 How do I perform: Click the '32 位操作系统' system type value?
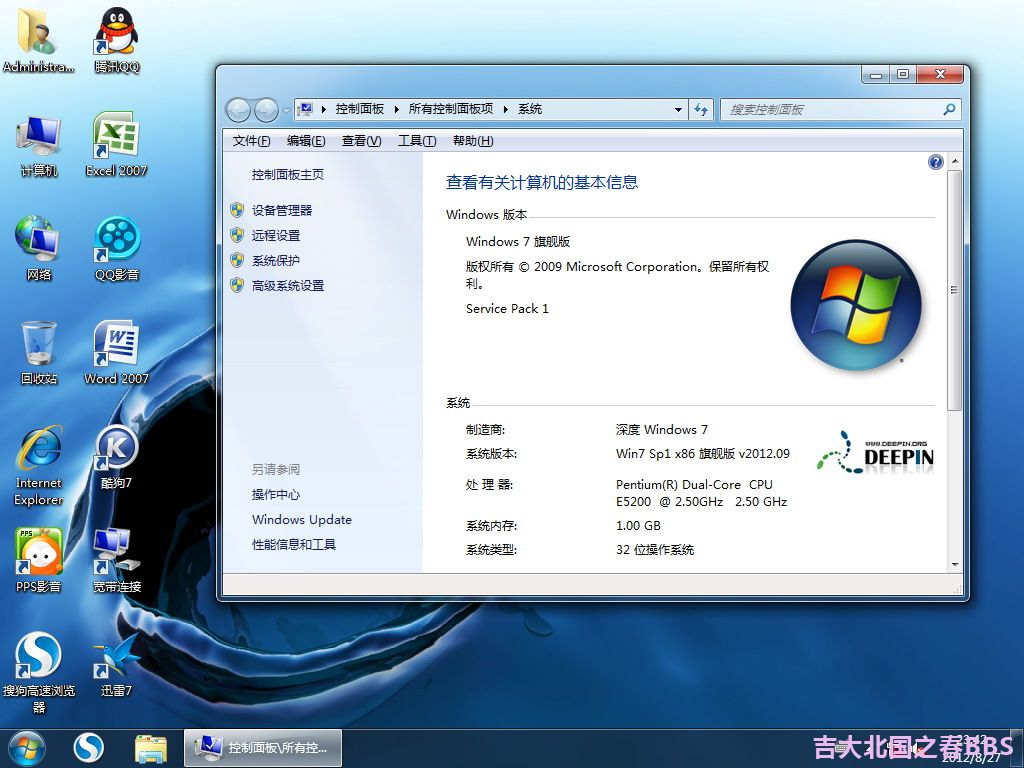point(654,550)
